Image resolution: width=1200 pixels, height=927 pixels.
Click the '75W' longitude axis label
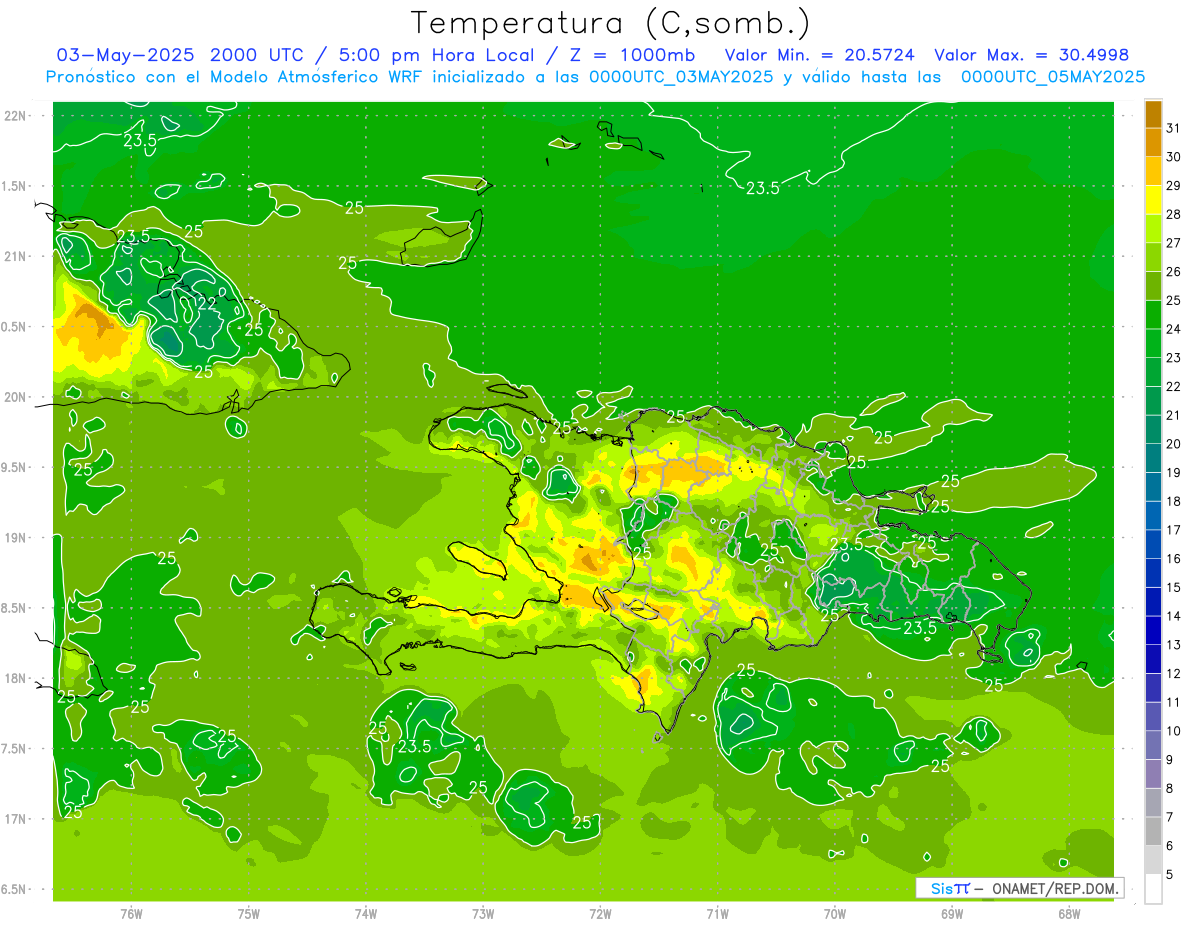point(248,913)
